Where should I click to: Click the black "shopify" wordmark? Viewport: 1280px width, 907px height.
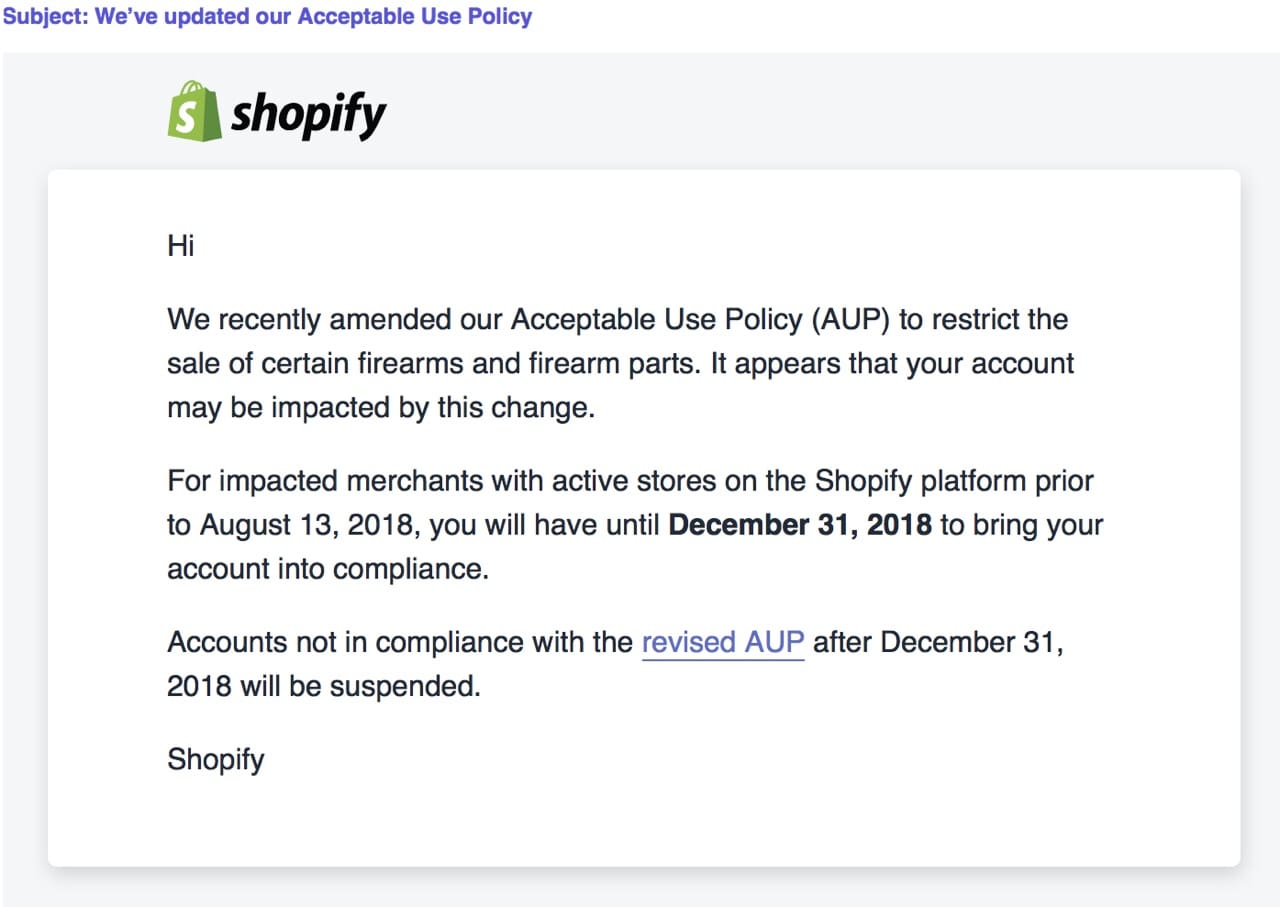tap(308, 115)
